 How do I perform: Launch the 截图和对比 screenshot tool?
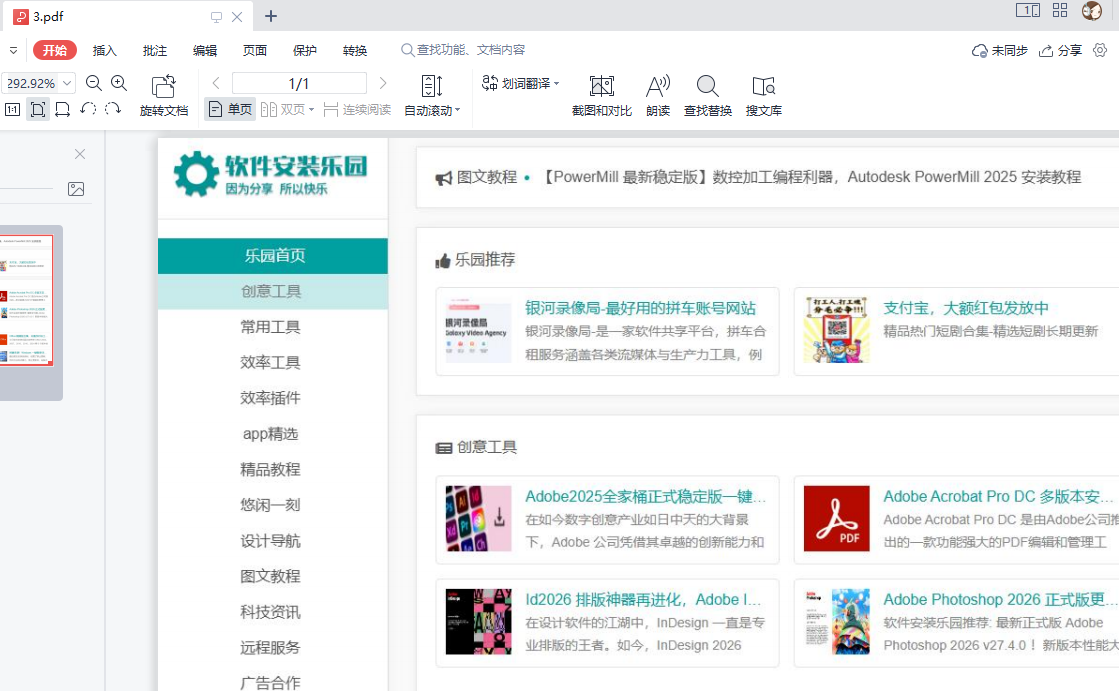click(601, 96)
